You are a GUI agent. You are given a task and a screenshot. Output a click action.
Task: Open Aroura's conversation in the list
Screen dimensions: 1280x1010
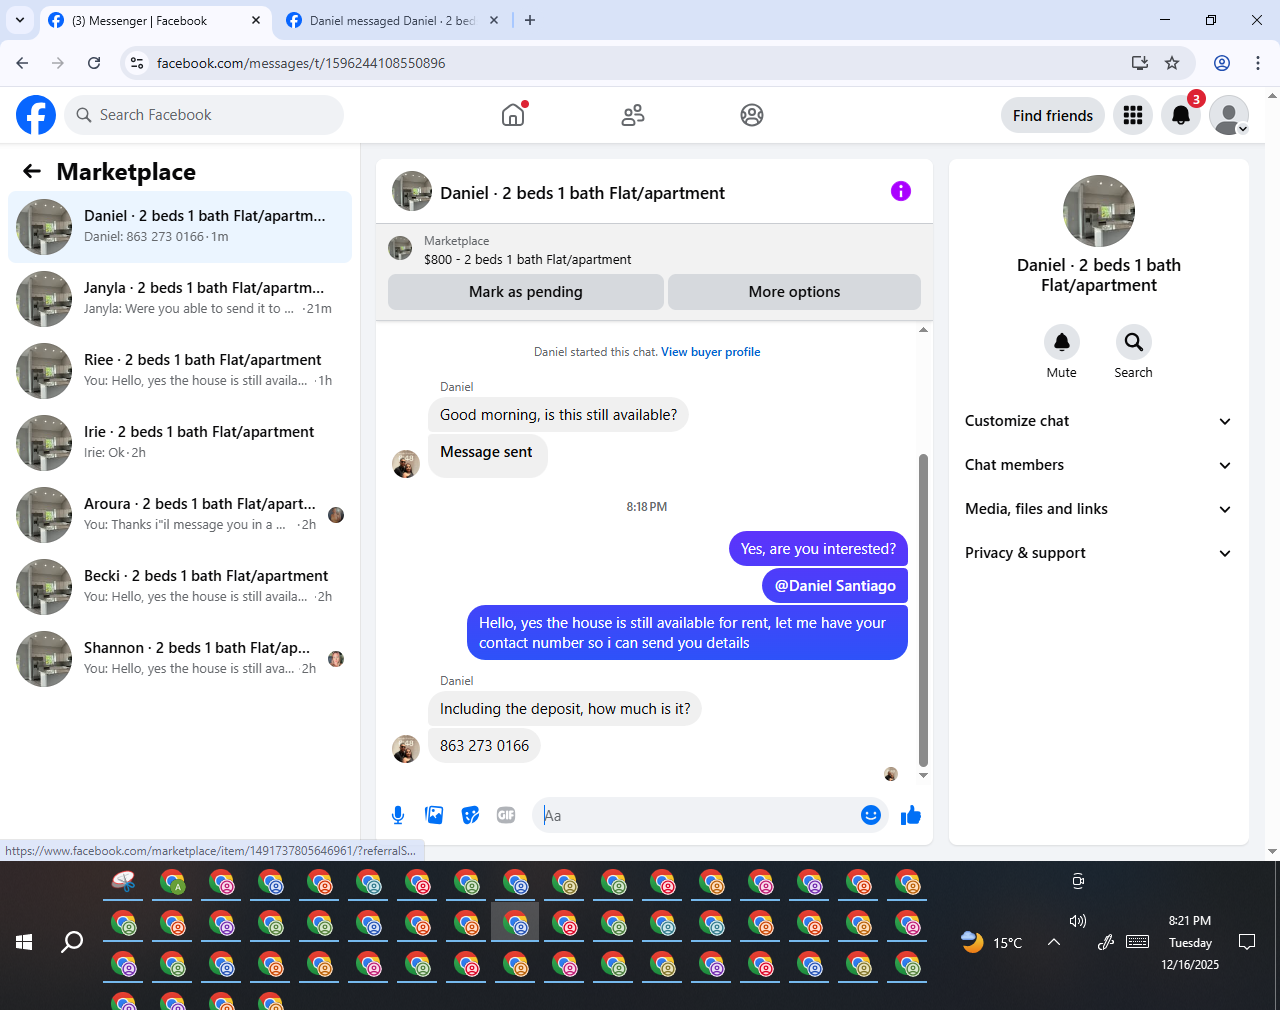tap(180, 515)
